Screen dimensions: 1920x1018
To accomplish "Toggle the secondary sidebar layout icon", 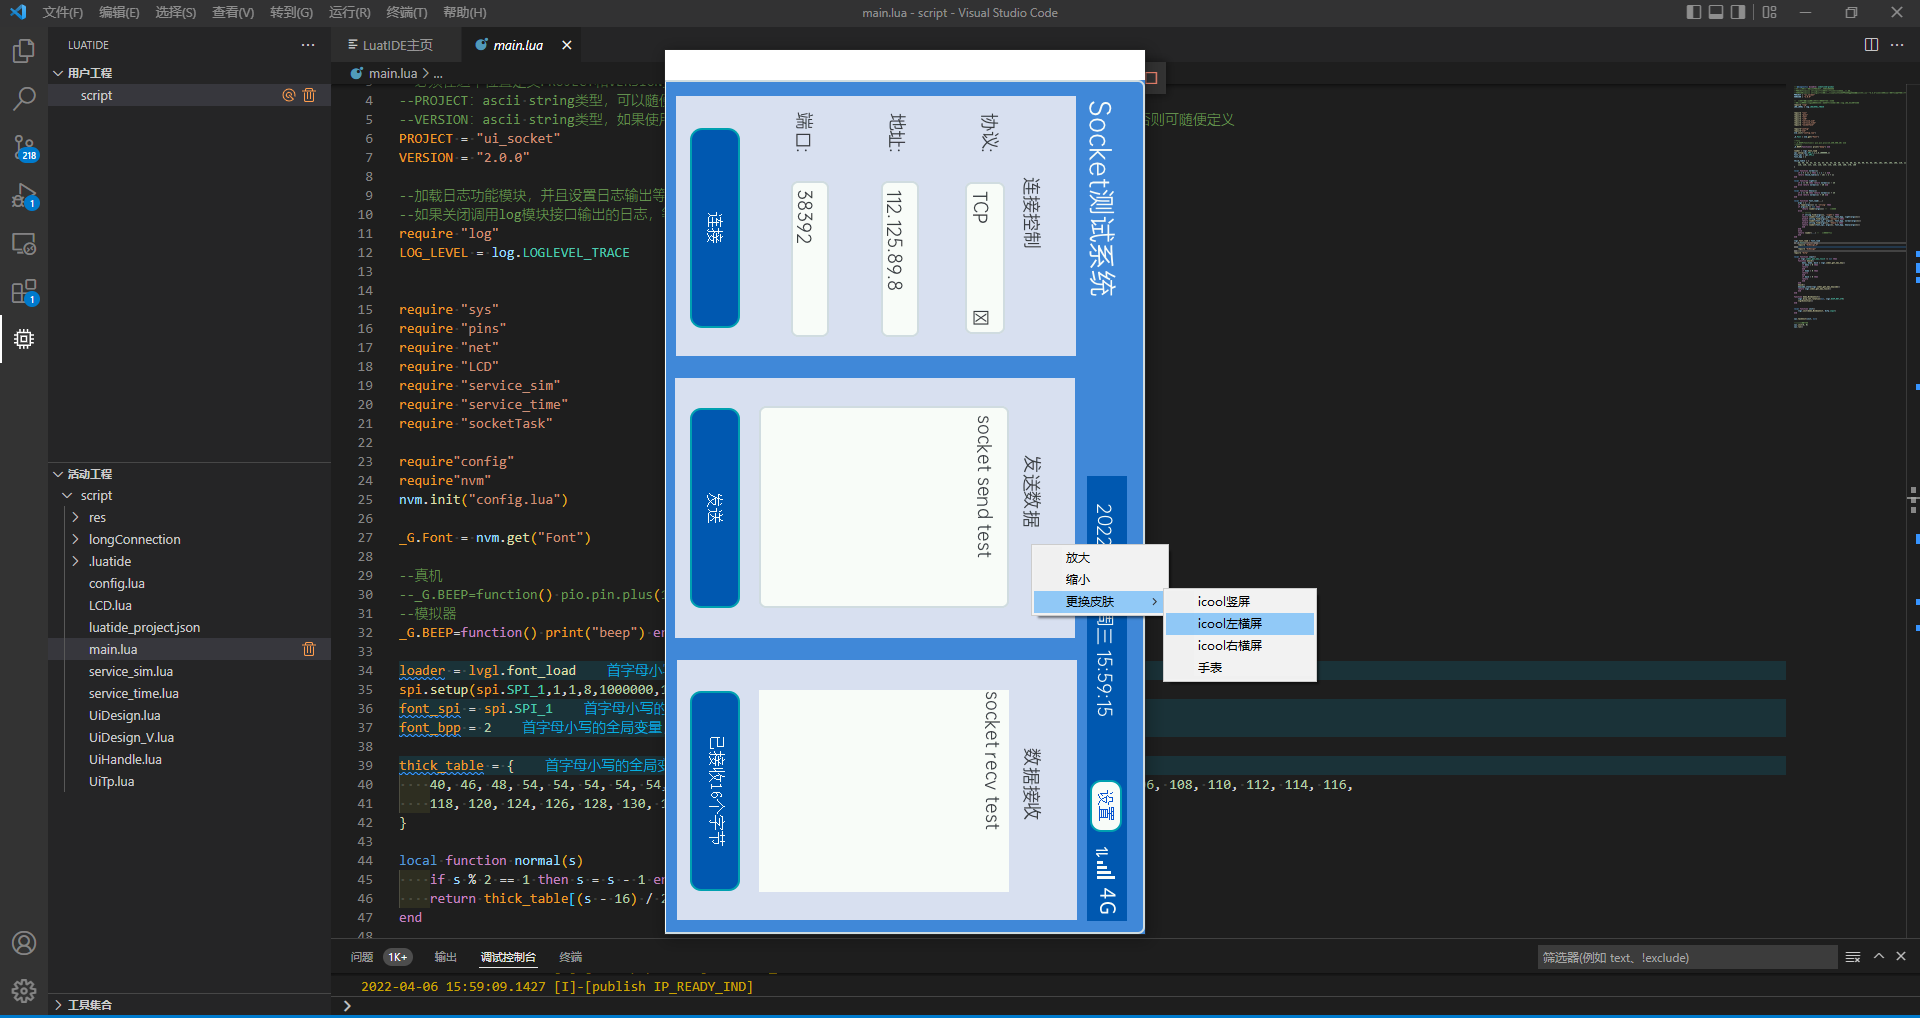I will (1739, 12).
